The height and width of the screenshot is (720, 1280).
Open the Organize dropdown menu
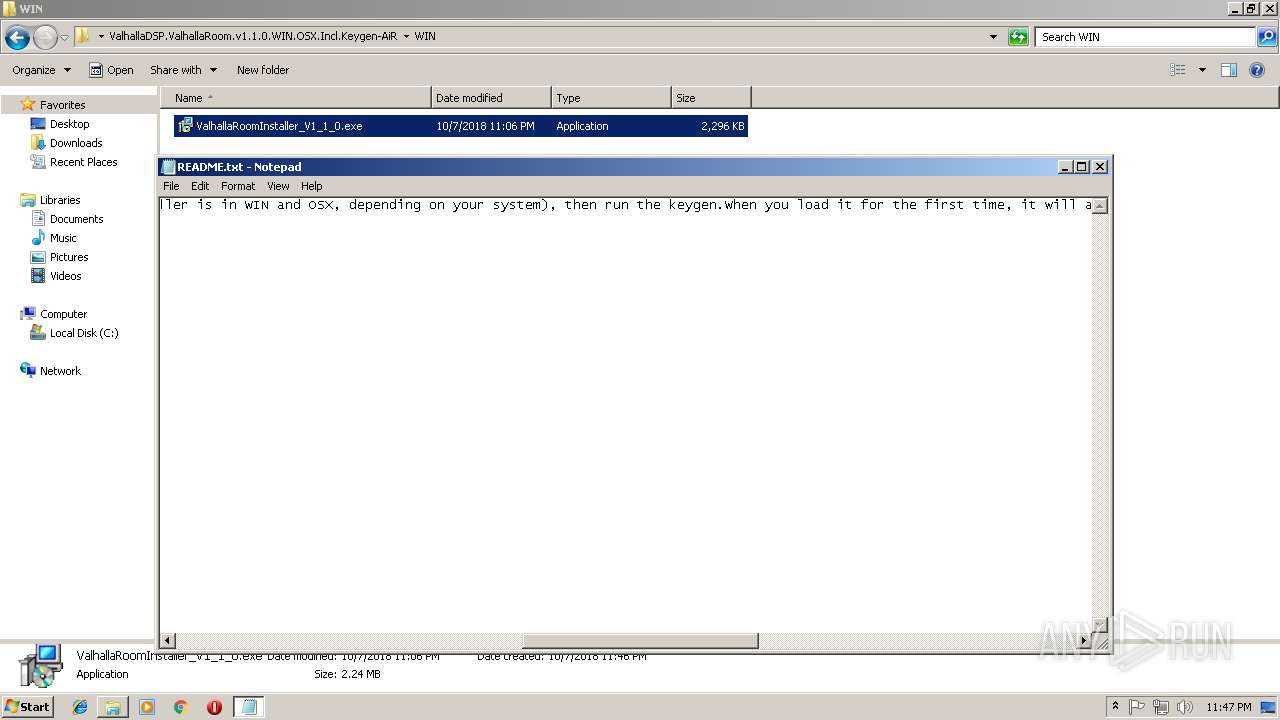pos(42,70)
